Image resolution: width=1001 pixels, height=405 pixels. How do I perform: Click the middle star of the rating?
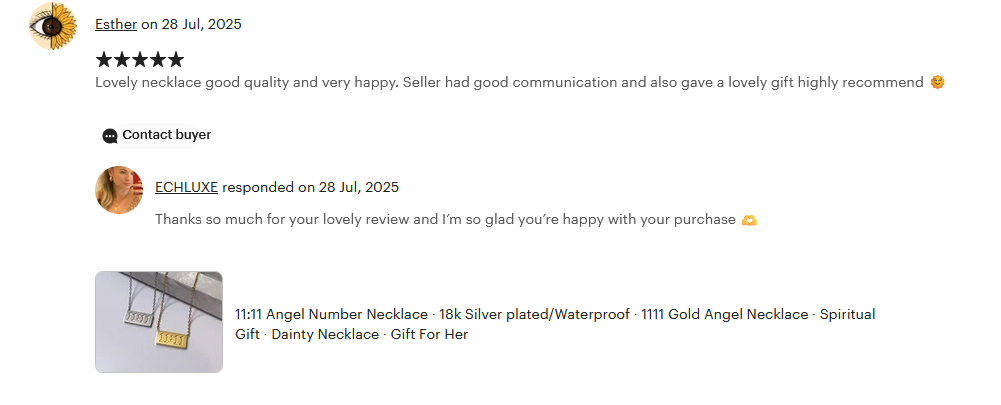140,60
